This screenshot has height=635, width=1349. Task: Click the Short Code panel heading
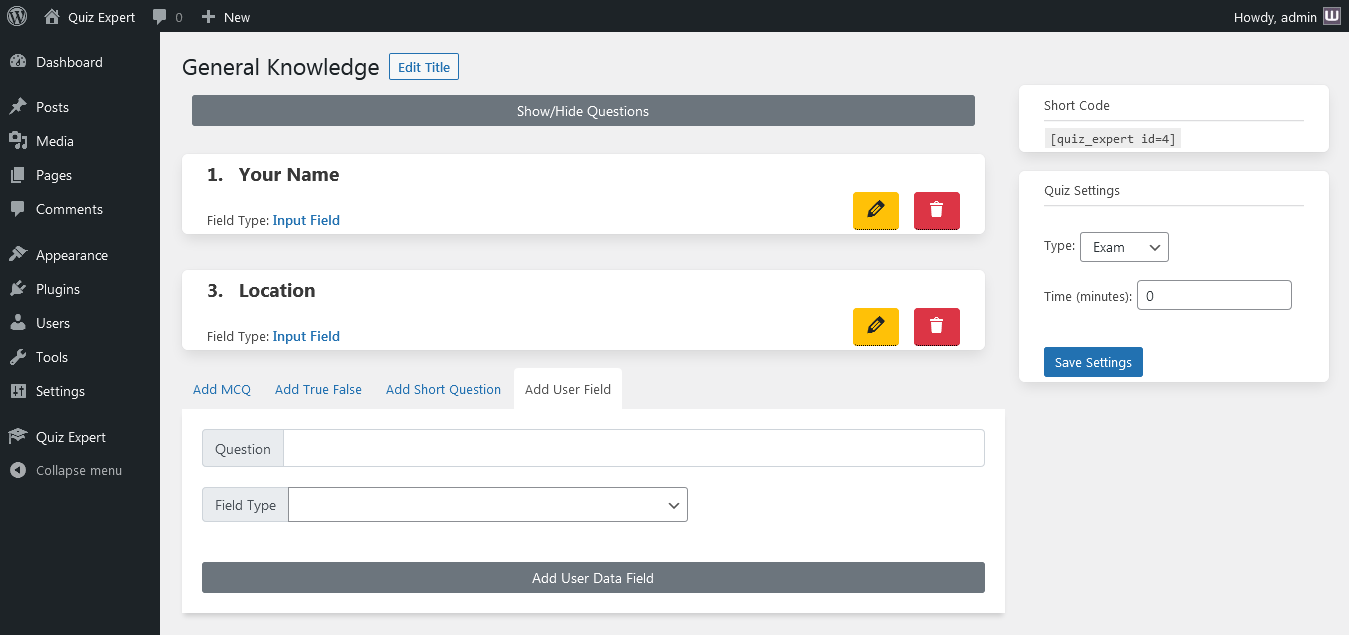point(1077,105)
